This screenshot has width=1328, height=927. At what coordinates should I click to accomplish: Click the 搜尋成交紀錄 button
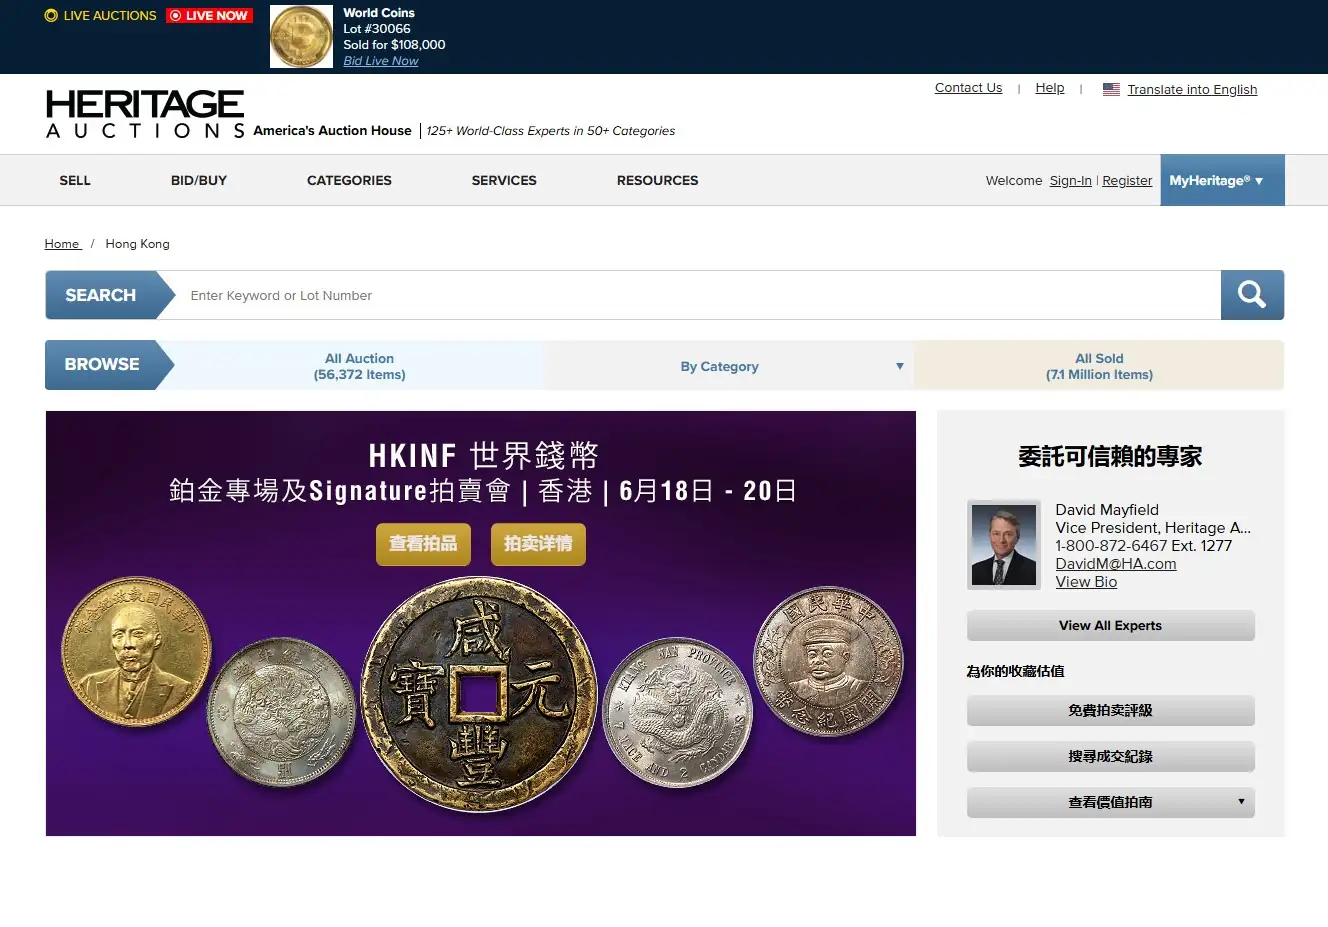1110,756
